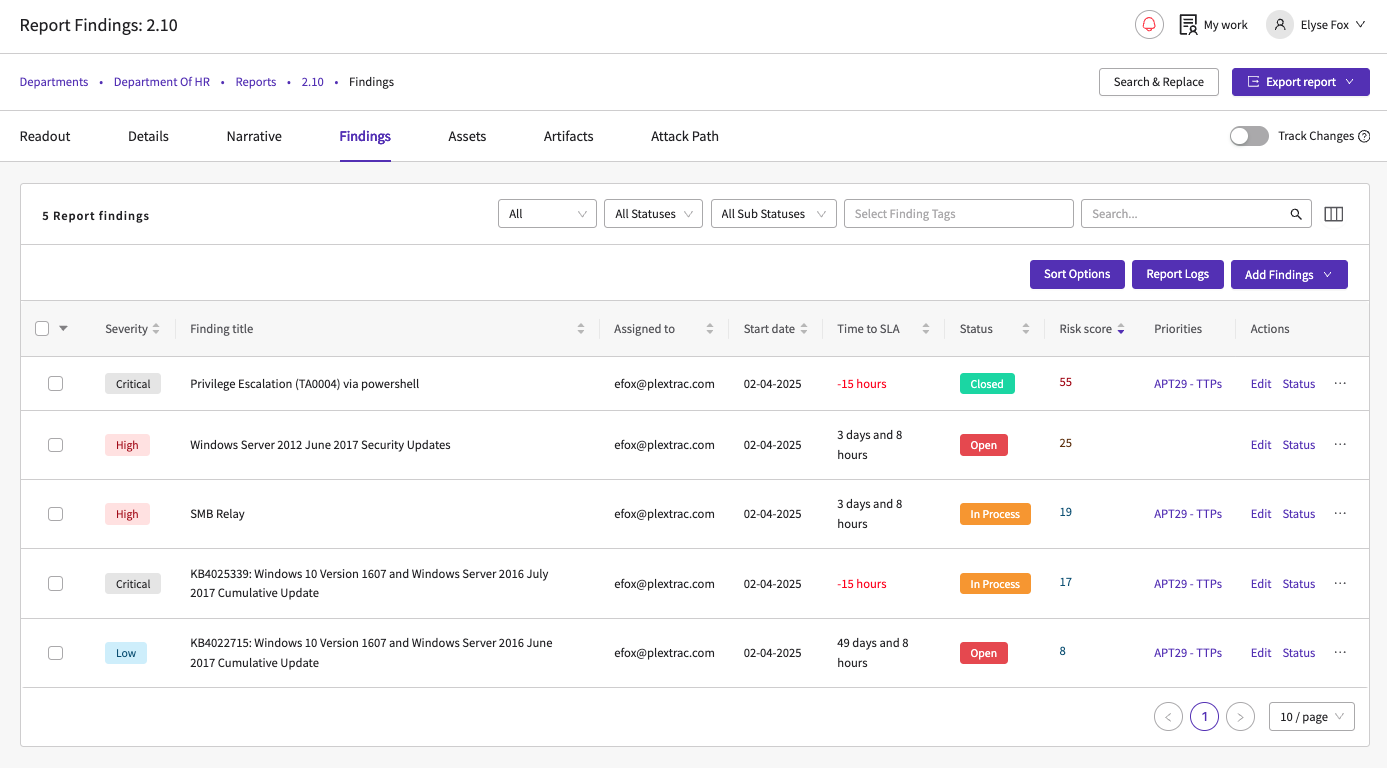The height and width of the screenshot is (768, 1387).
Task: Sort by Risk score column arrows
Action: point(1121,329)
